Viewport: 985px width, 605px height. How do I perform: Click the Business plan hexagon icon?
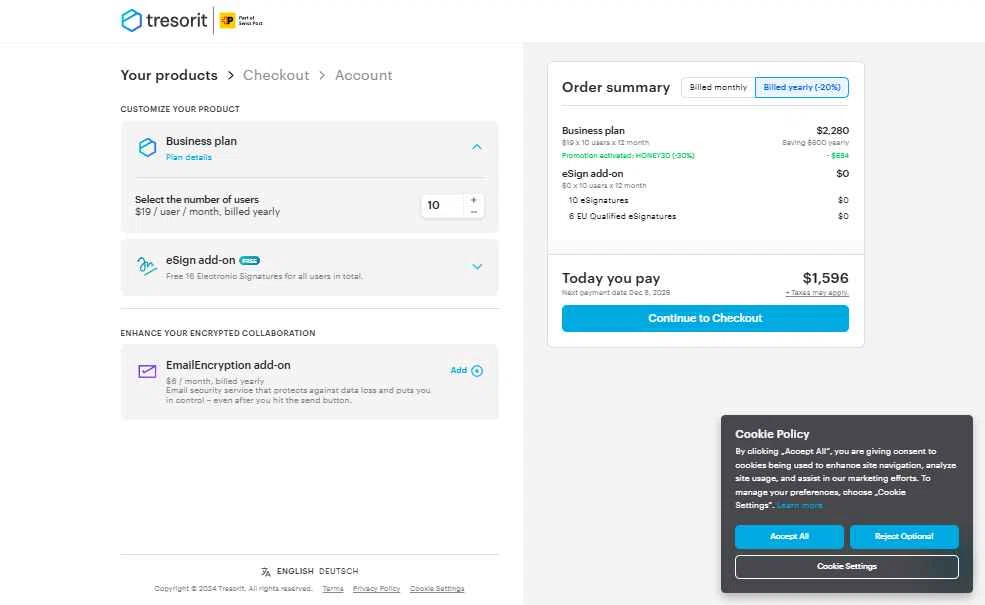click(147, 147)
